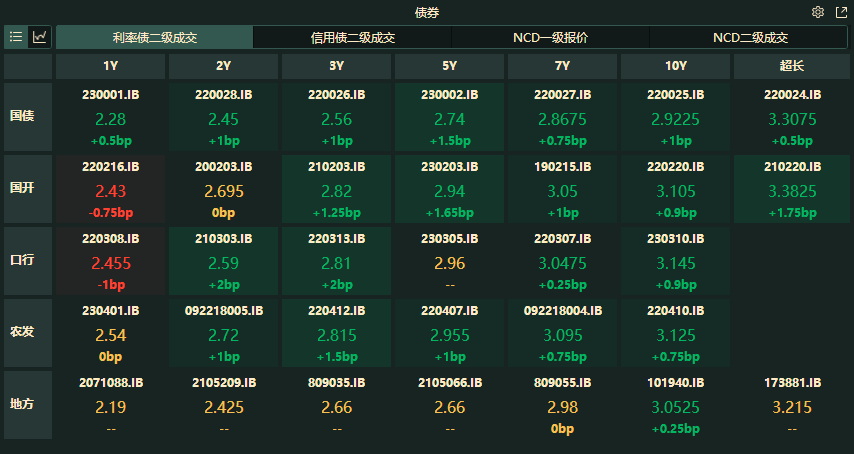Open bond 230305.IB cell

click(x=449, y=261)
